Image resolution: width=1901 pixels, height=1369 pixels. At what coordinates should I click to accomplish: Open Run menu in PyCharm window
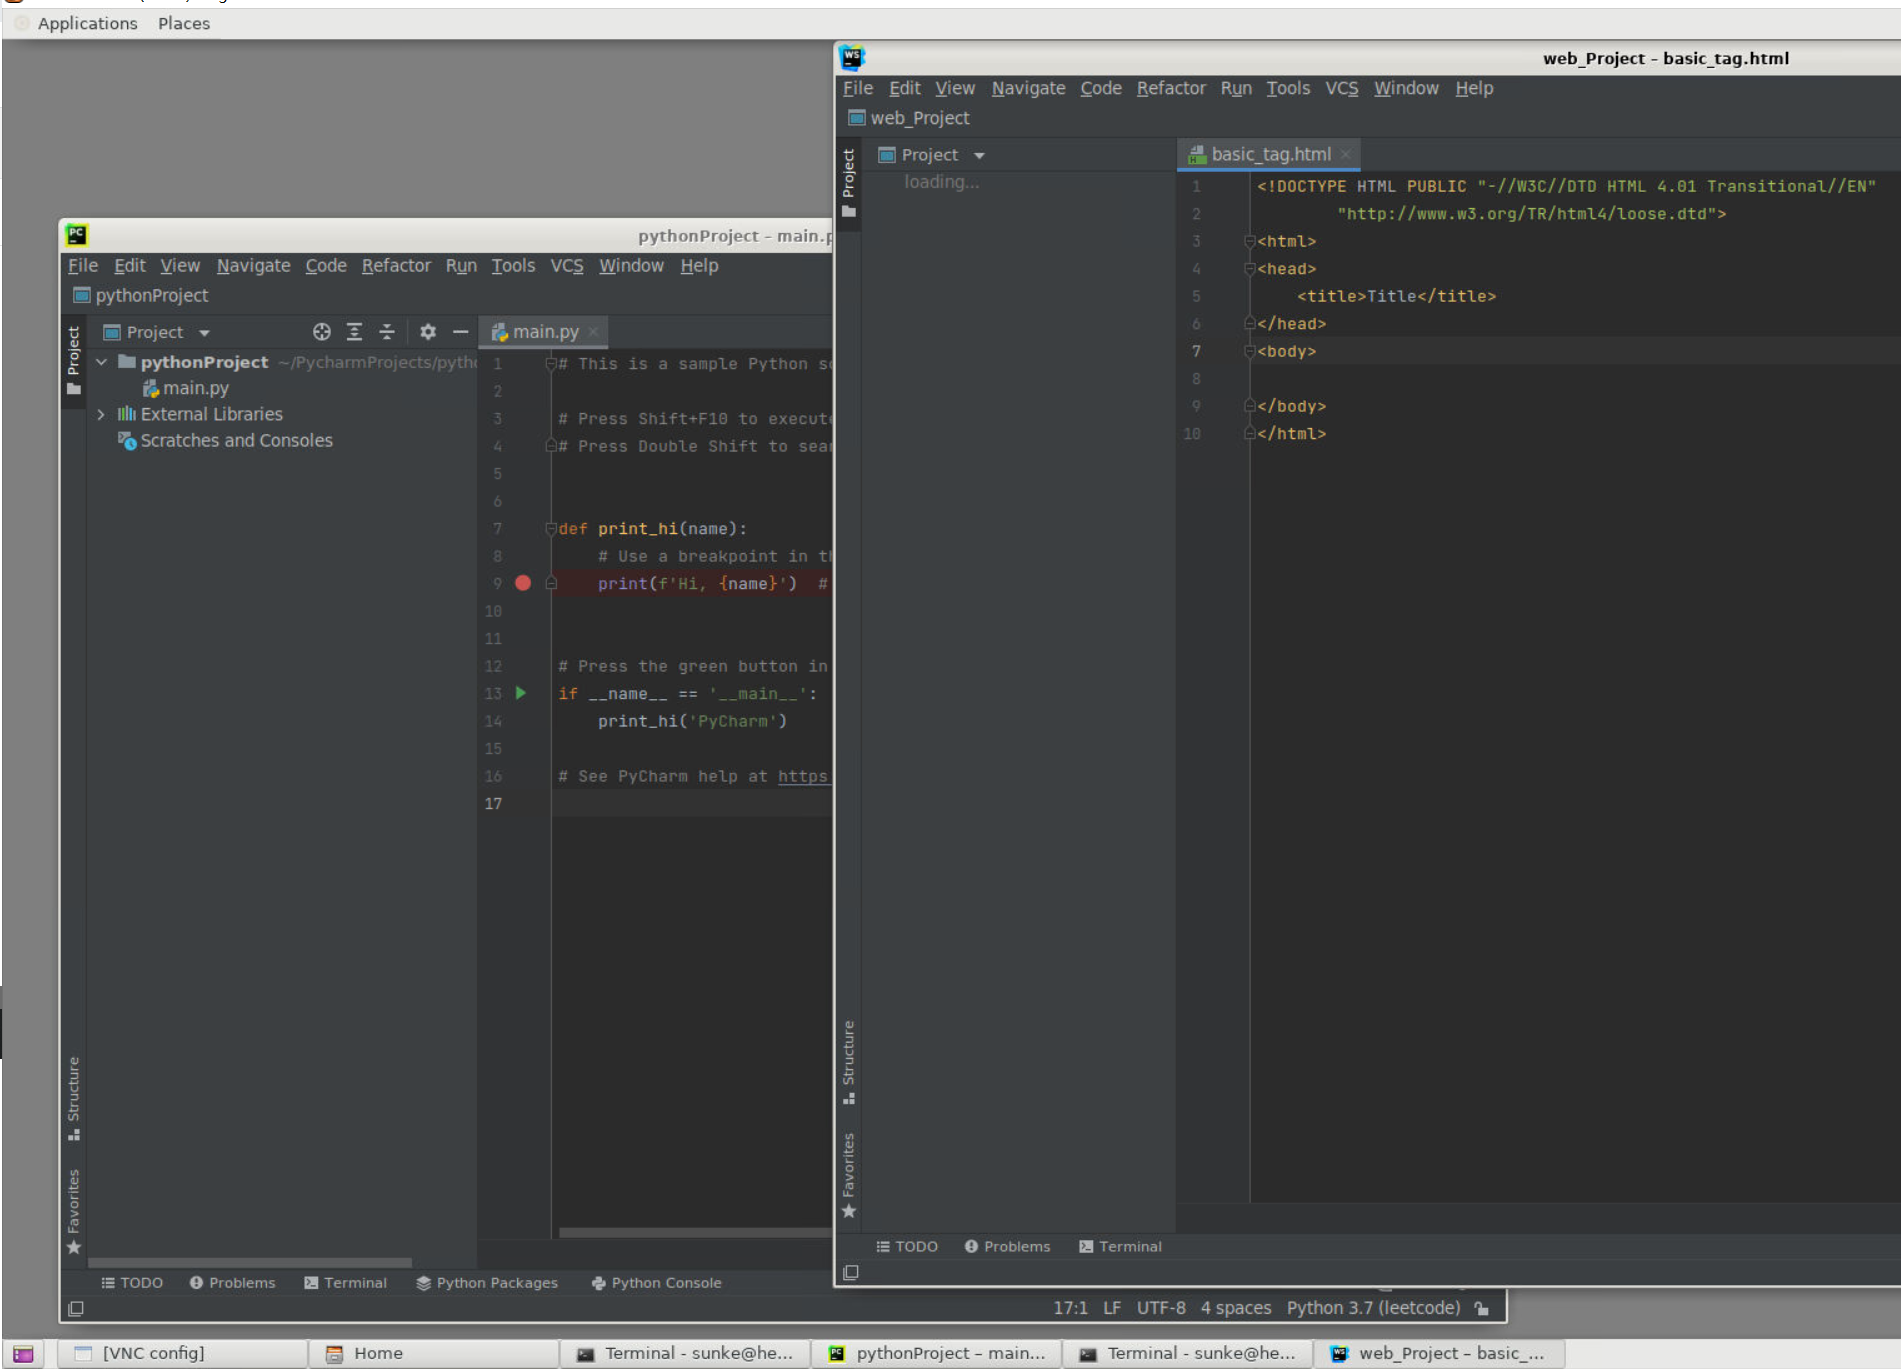tap(461, 265)
